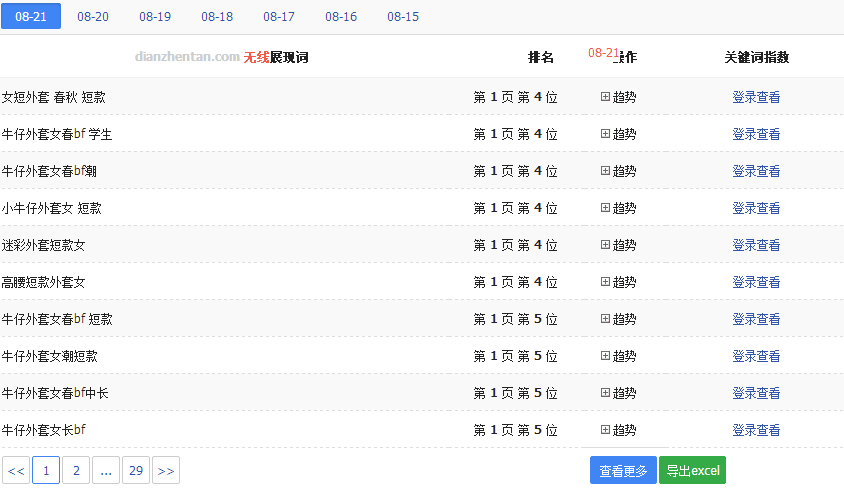Click ranking cell of 牛仔外套女长bf
The image size is (844, 492).
[x=515, y=430]
